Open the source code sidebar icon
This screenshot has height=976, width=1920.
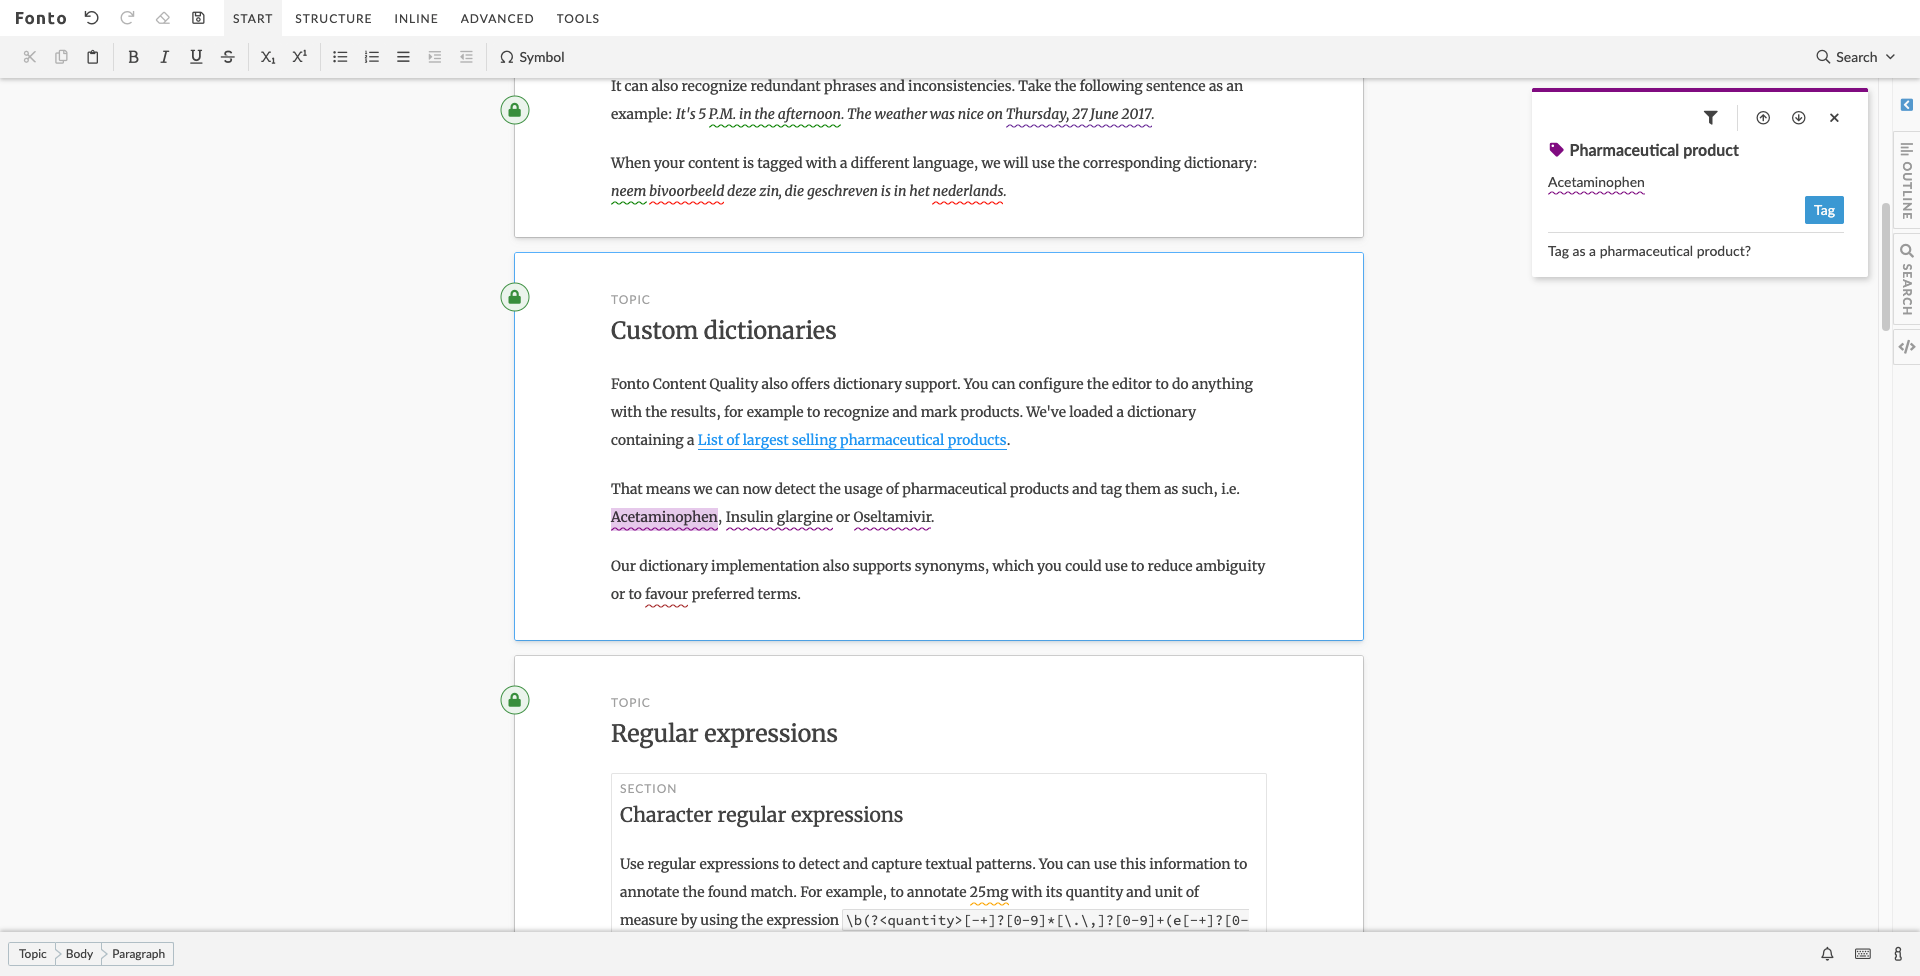1907,347
